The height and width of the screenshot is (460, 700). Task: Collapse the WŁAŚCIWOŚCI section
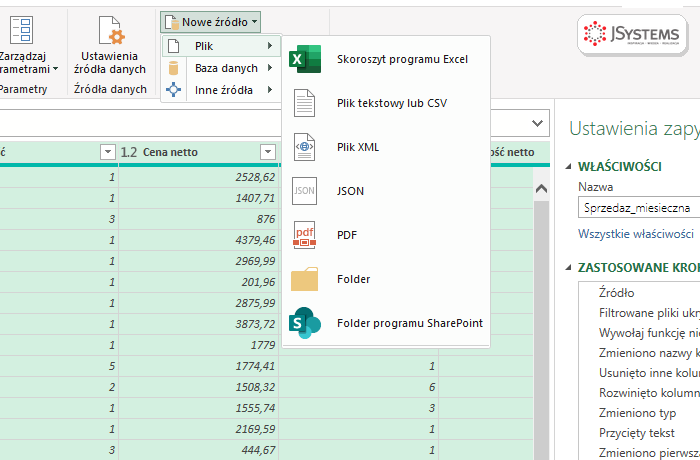point(568,167)
